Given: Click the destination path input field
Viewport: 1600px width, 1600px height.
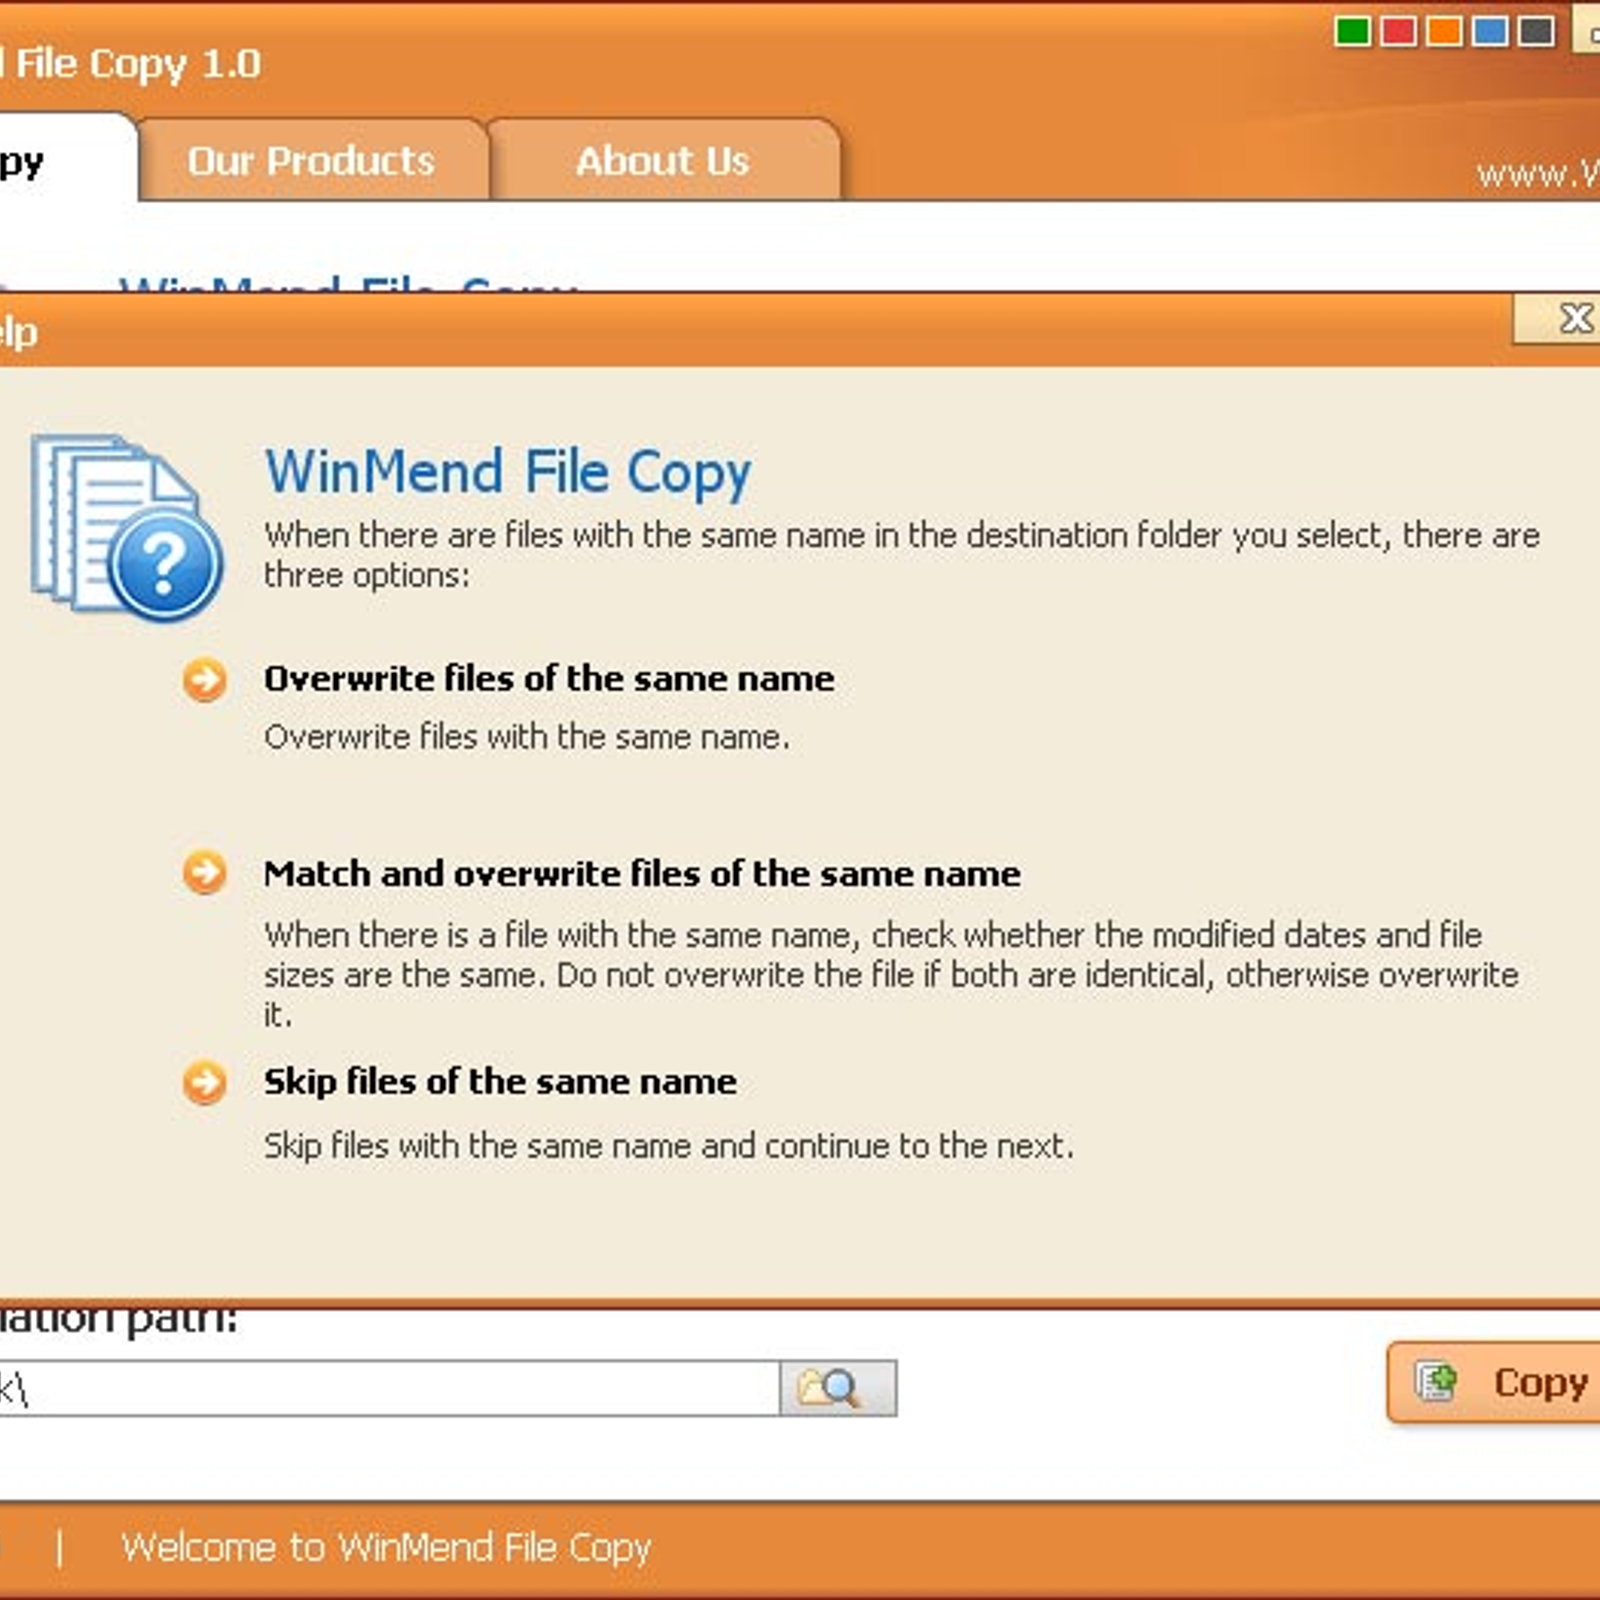Looking at the screenshot, I should tap(388, 1388).
